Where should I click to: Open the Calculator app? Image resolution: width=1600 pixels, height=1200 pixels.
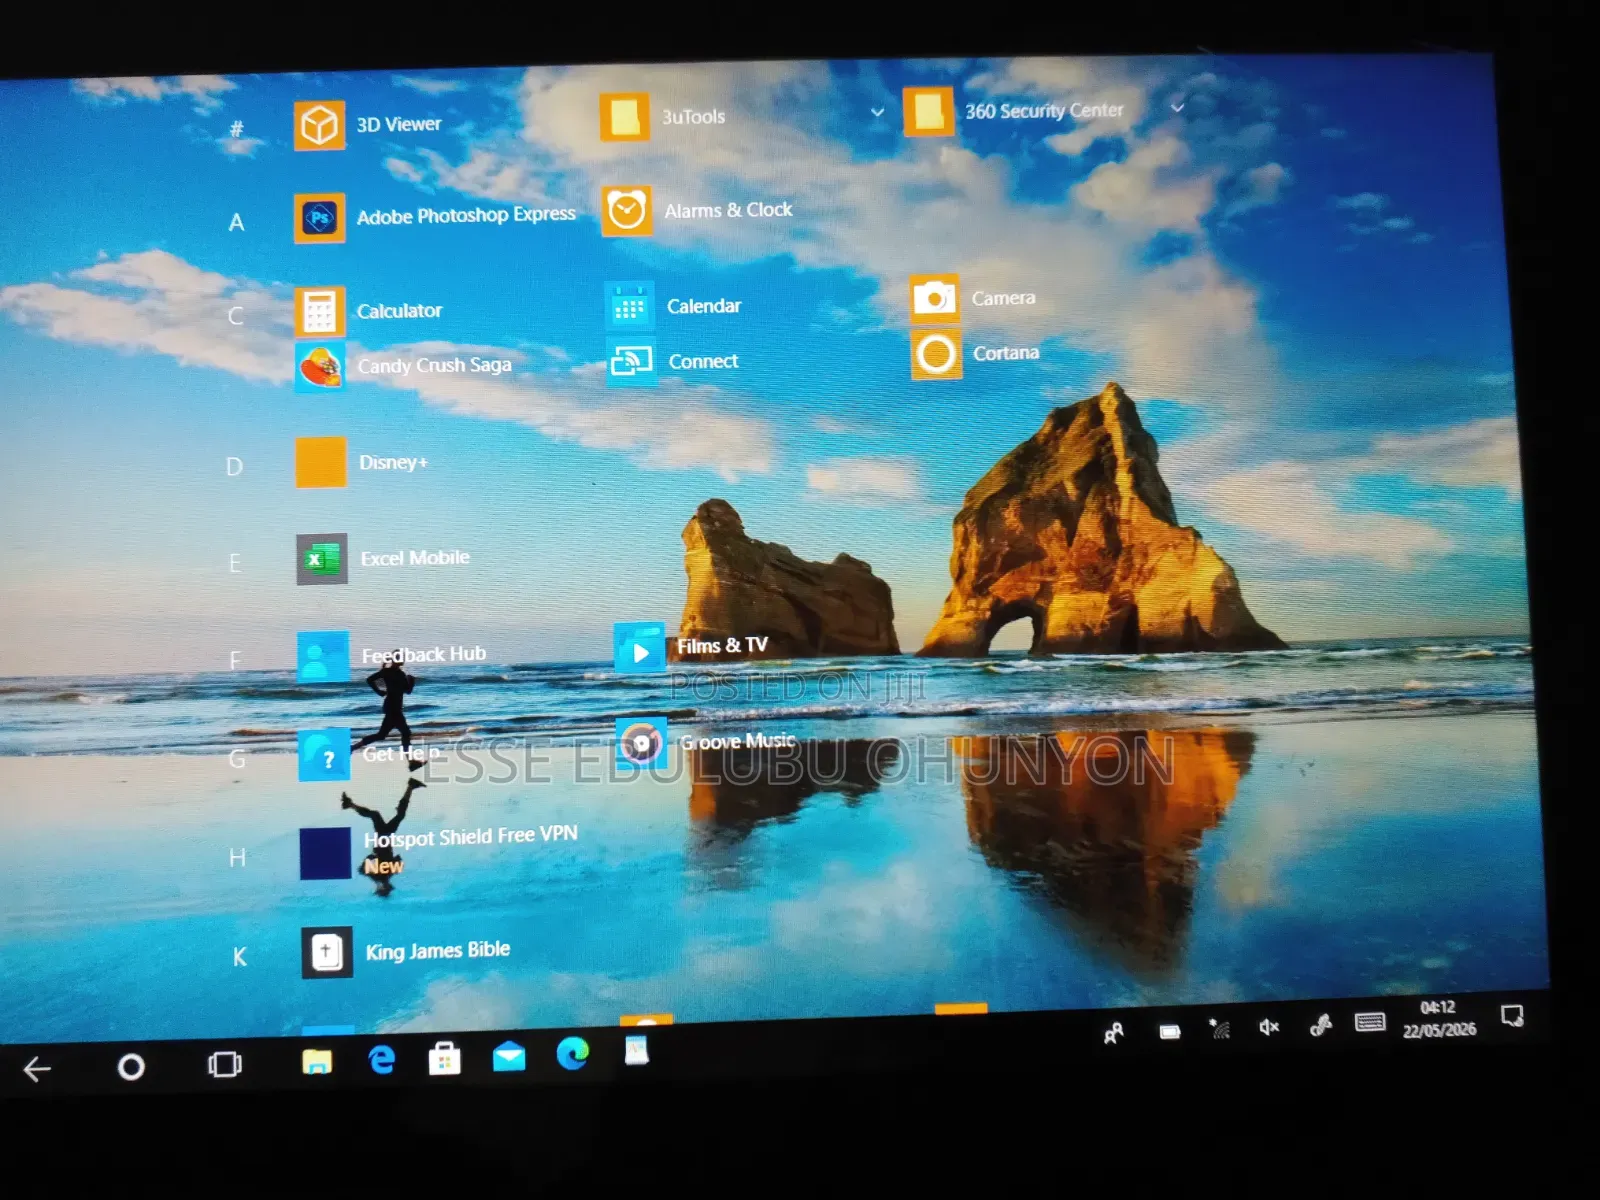coord(319,311)
